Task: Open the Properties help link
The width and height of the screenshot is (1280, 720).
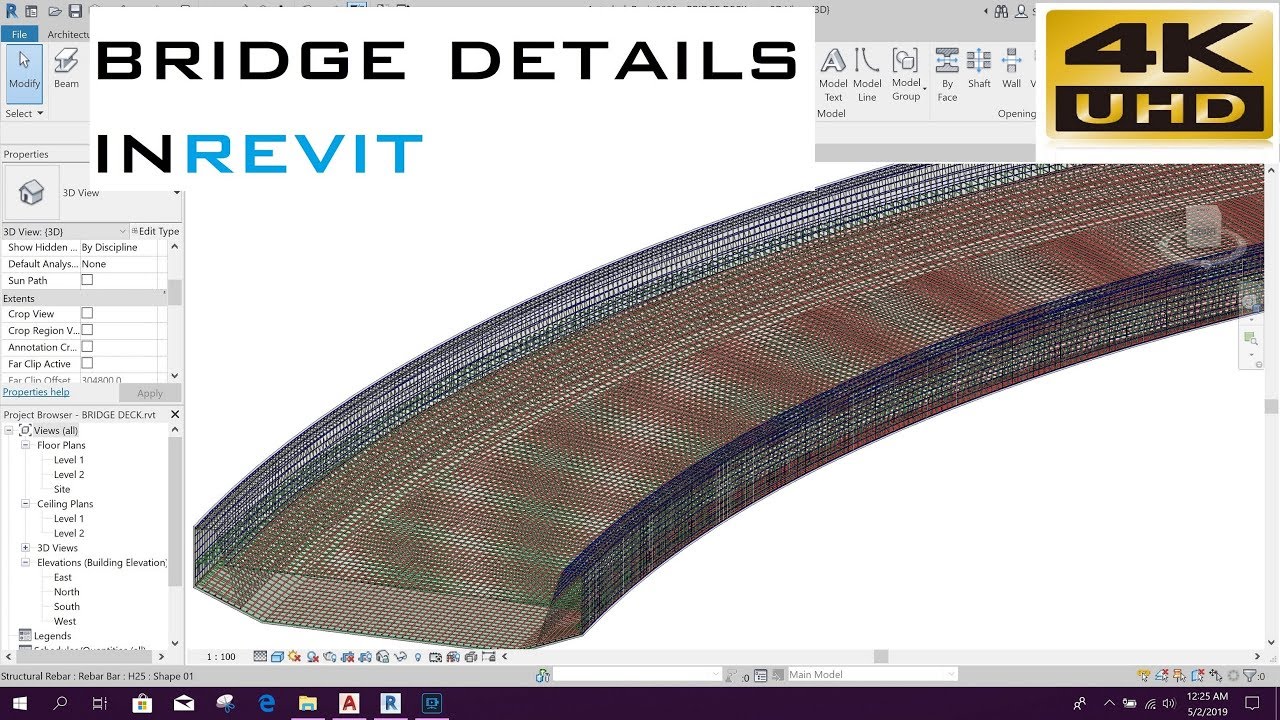Action: click(36, 392)
